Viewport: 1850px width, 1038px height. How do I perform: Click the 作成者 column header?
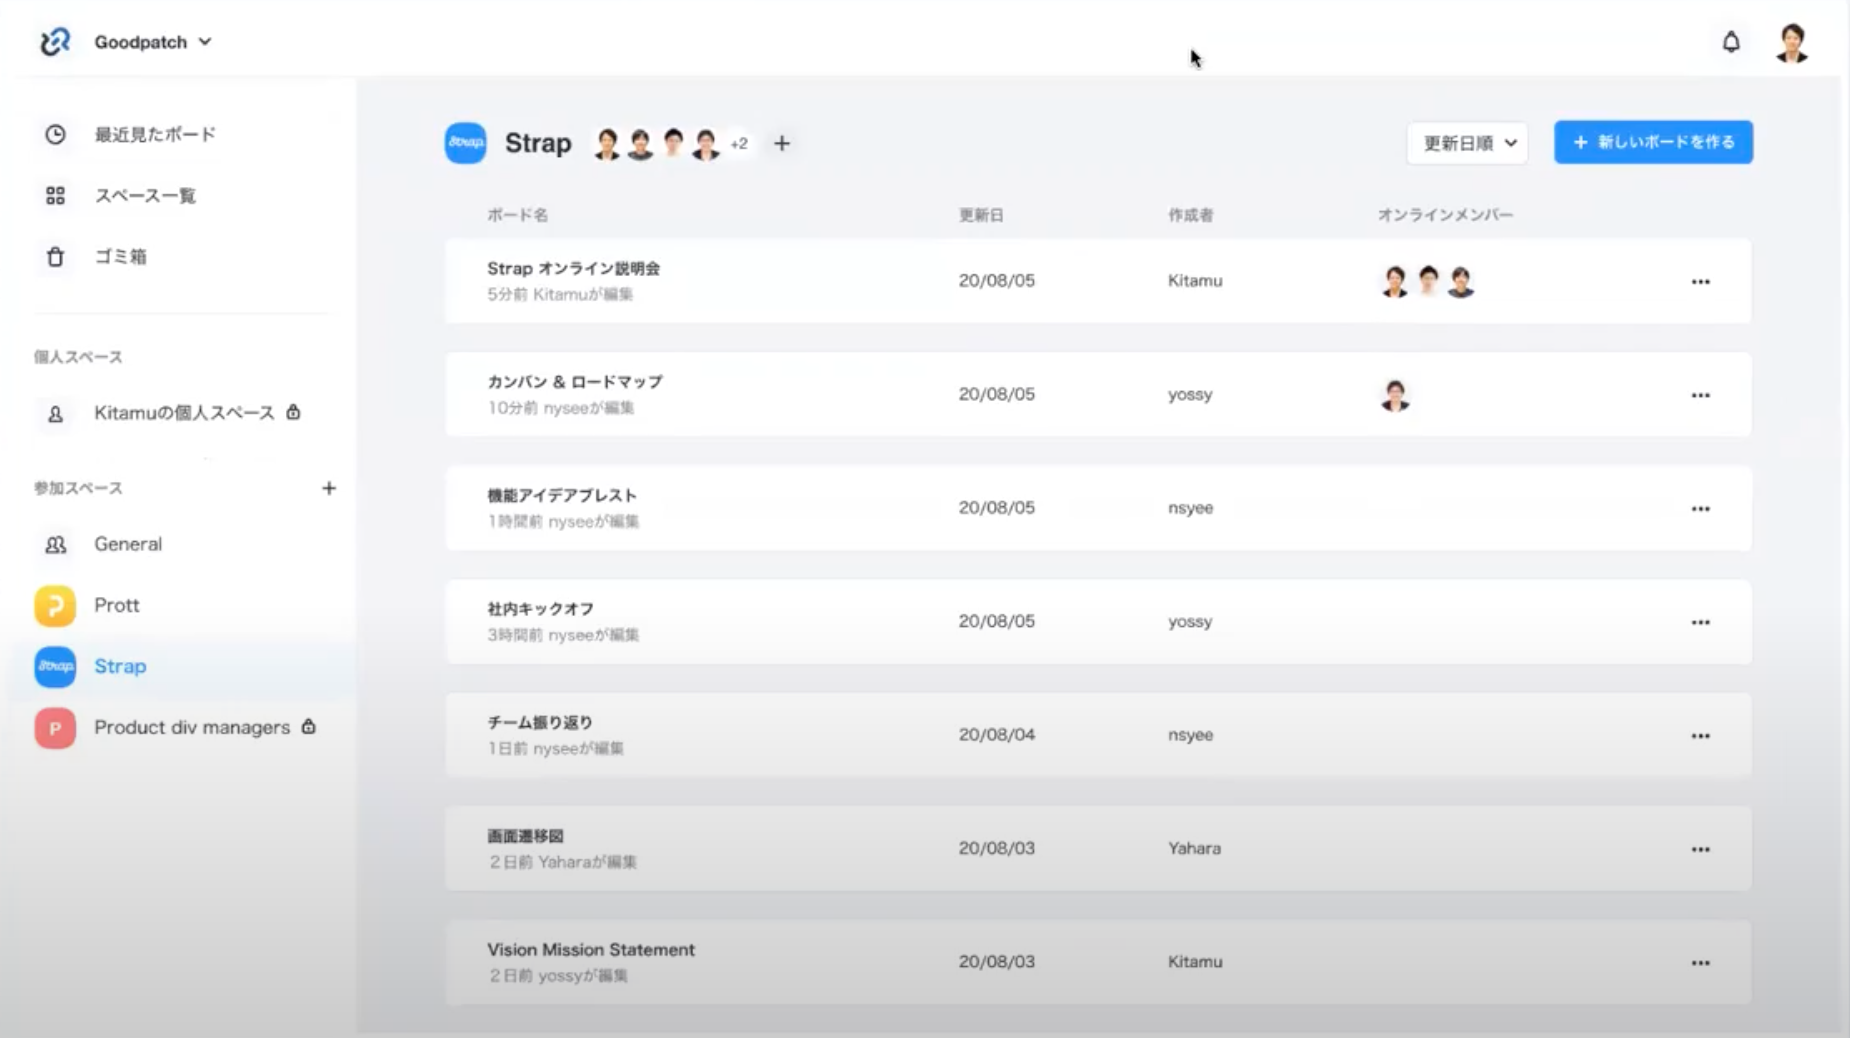(x=1190, y=215)
